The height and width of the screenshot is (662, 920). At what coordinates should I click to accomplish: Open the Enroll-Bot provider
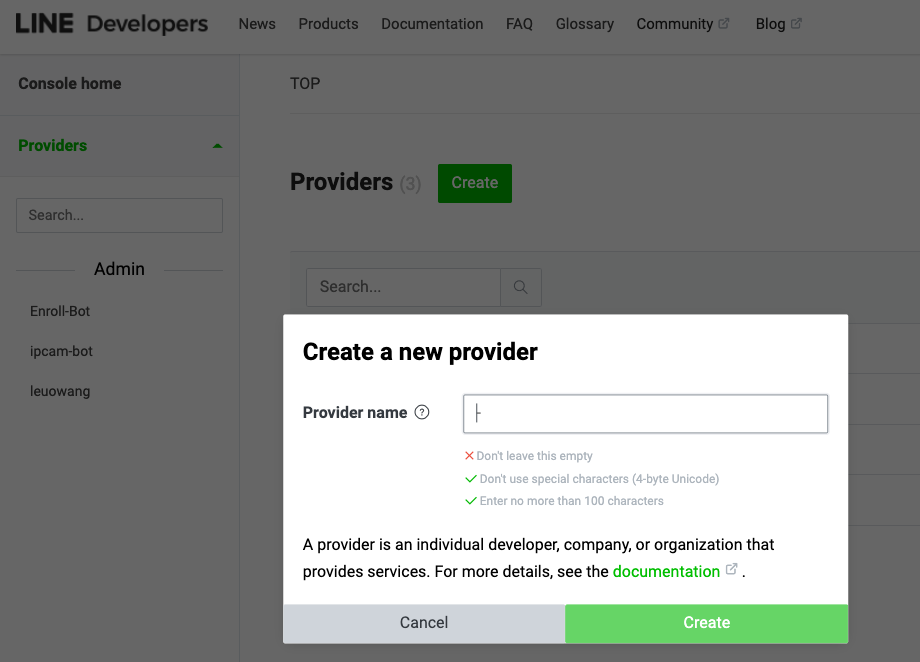coord(60,311)
